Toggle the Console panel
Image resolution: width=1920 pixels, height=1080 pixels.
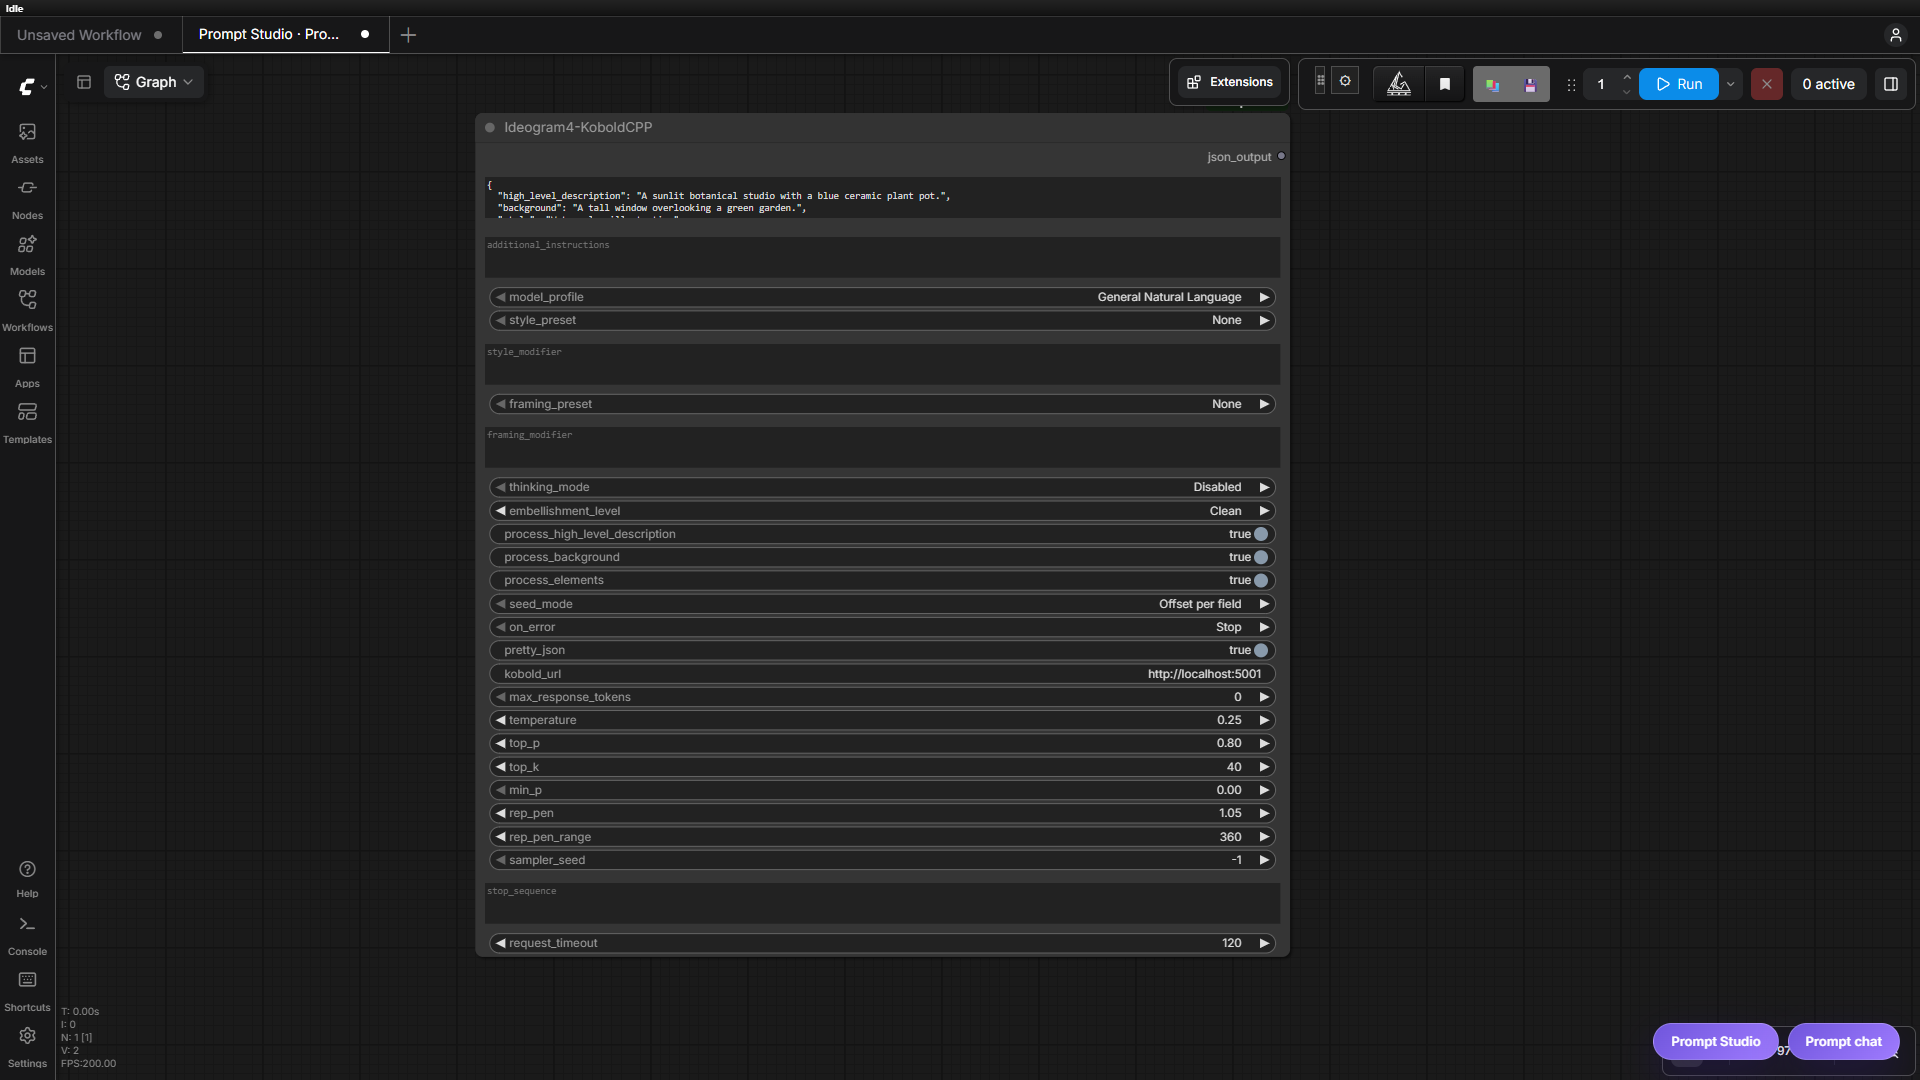[x=27, y=936]
